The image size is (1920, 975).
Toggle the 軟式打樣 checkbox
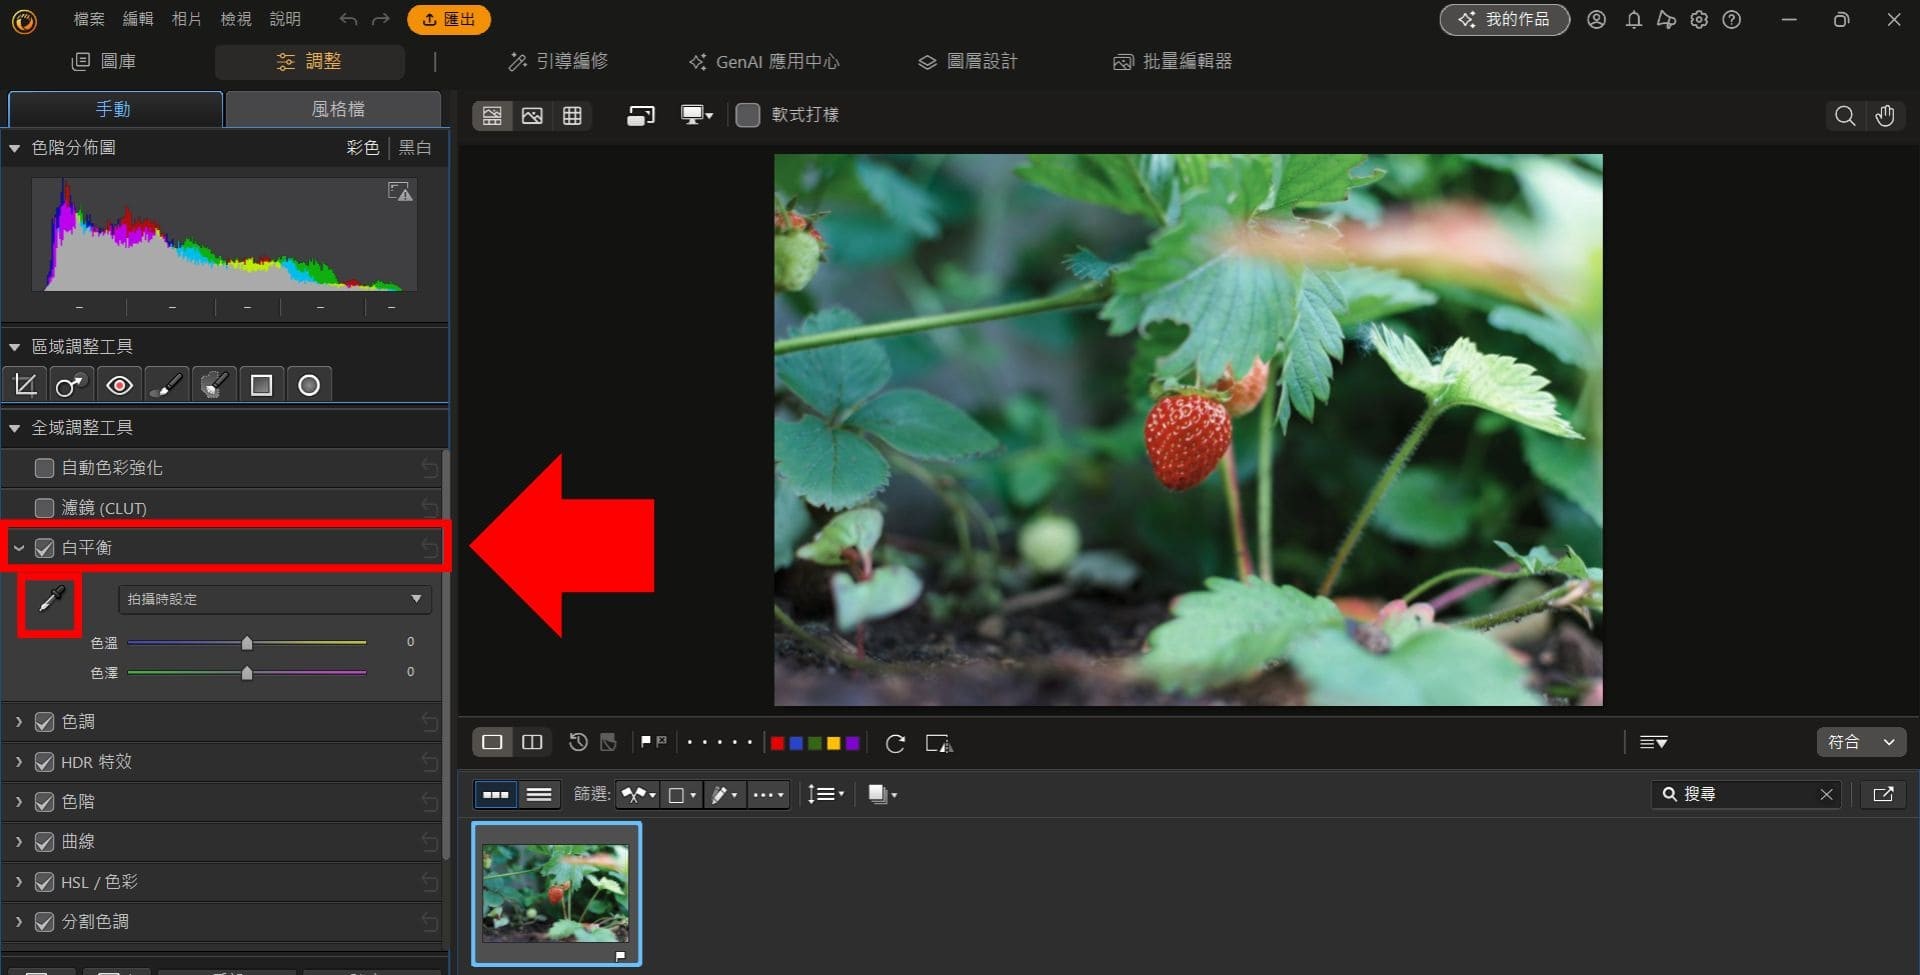[x=748, y=115]
